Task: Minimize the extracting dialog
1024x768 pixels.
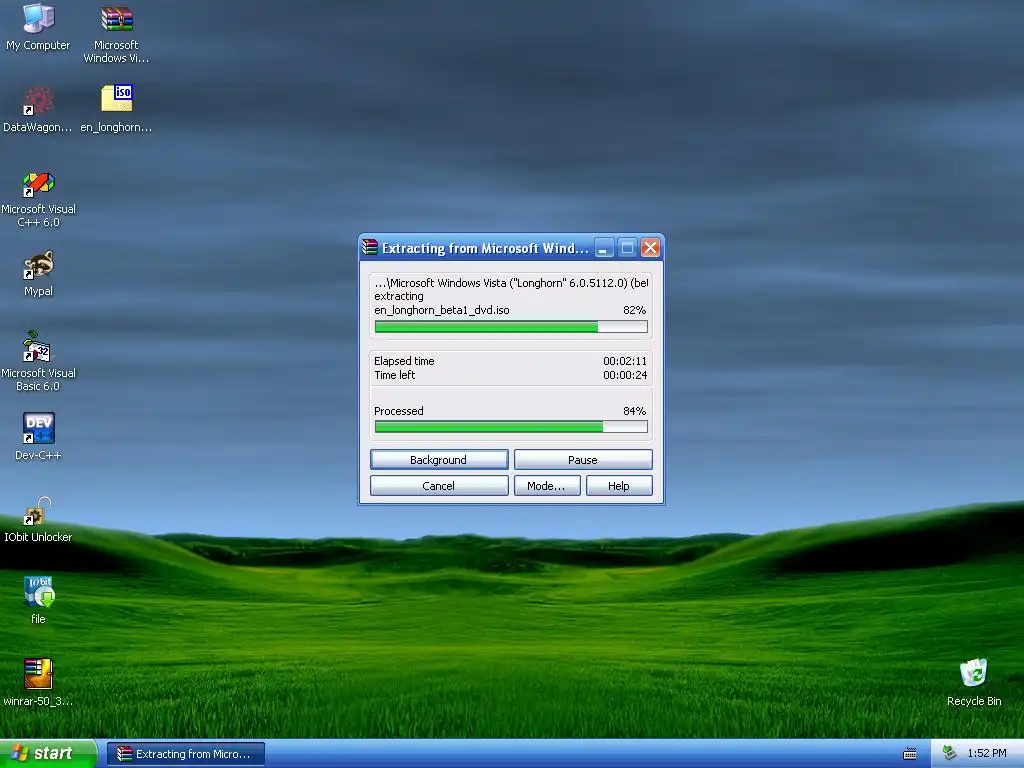Action: pos(604,248)
